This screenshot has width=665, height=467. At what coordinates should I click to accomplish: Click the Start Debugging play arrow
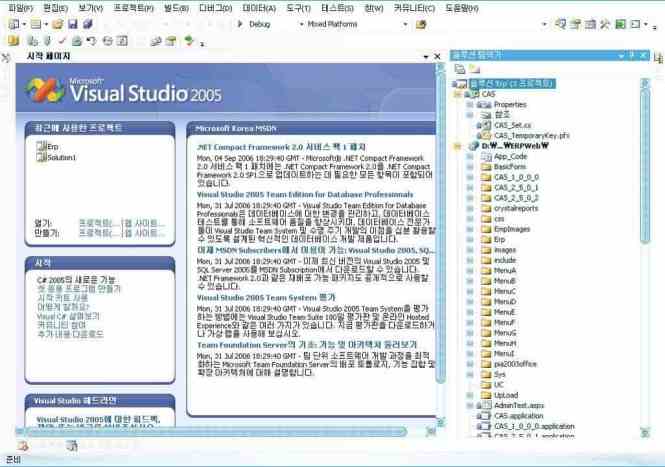pos(240,24)
